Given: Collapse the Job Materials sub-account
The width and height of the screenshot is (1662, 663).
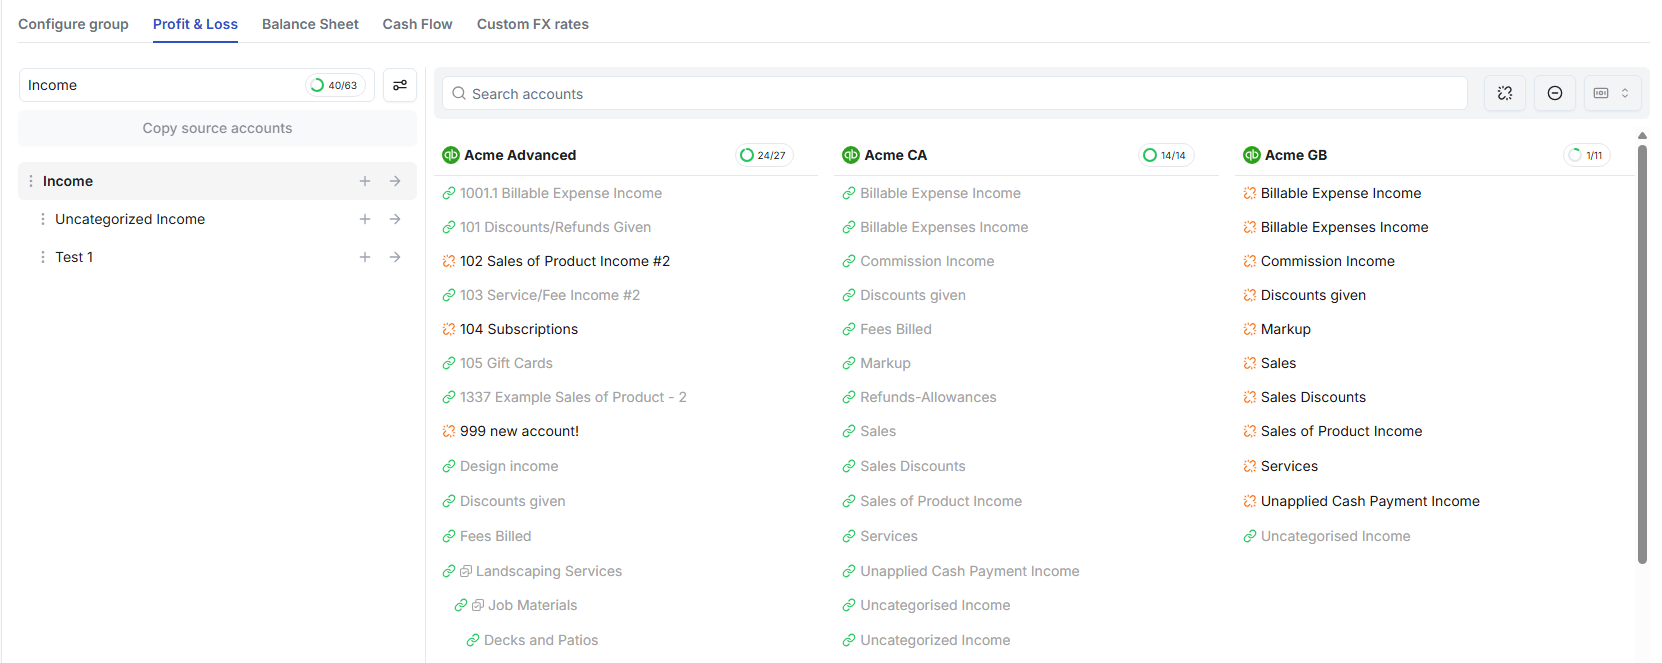Looking at the screenshot, I should coord(478,605).
